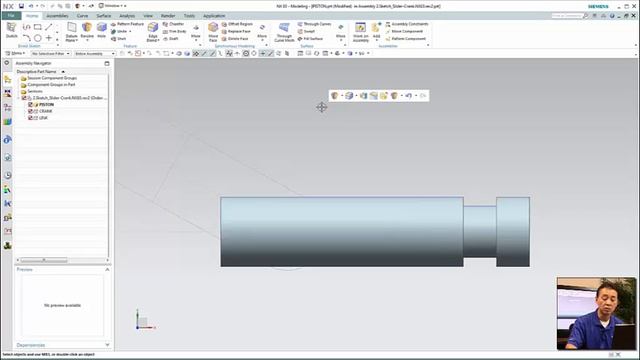Choose the Revolve feature tool
Screen dimensions: 640x360
pos(87,31)
